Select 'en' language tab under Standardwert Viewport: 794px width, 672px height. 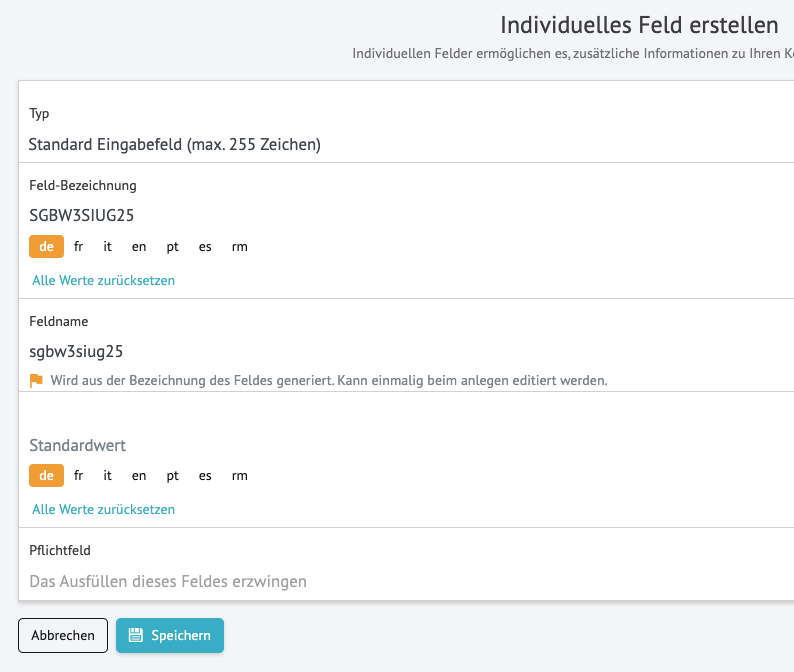click(139, 476)
